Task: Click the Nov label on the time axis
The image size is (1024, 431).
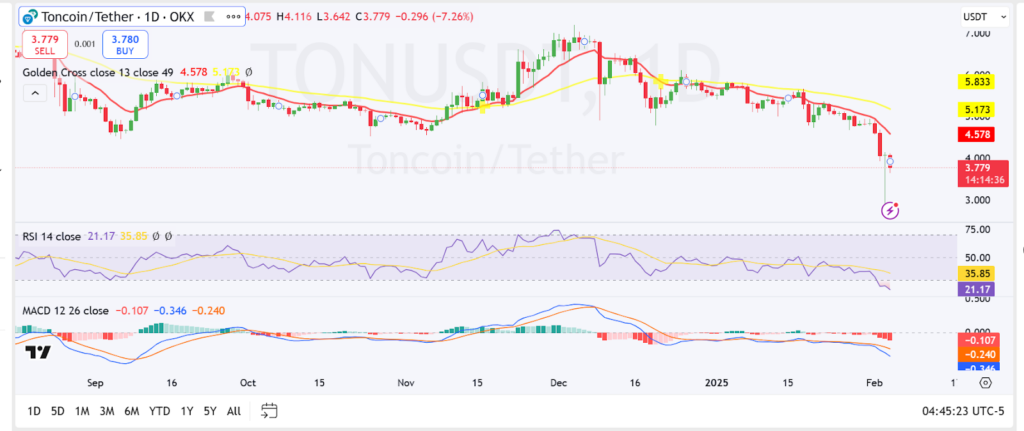Action: (406, 383)
